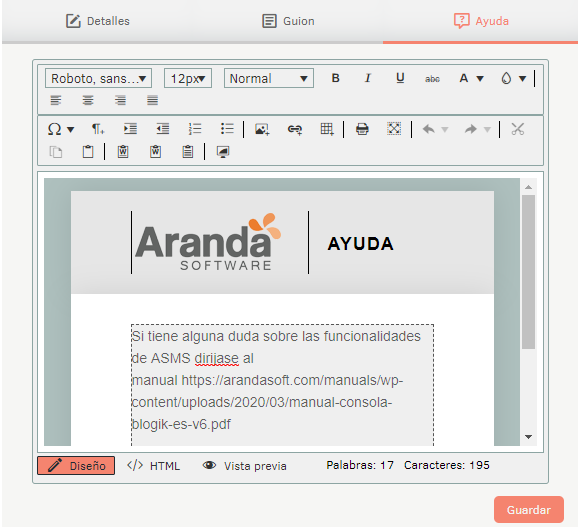This screenshot has height=527, width=578.
Task: Switch editor to HTML mode
Action: click(x=154, y=466)
